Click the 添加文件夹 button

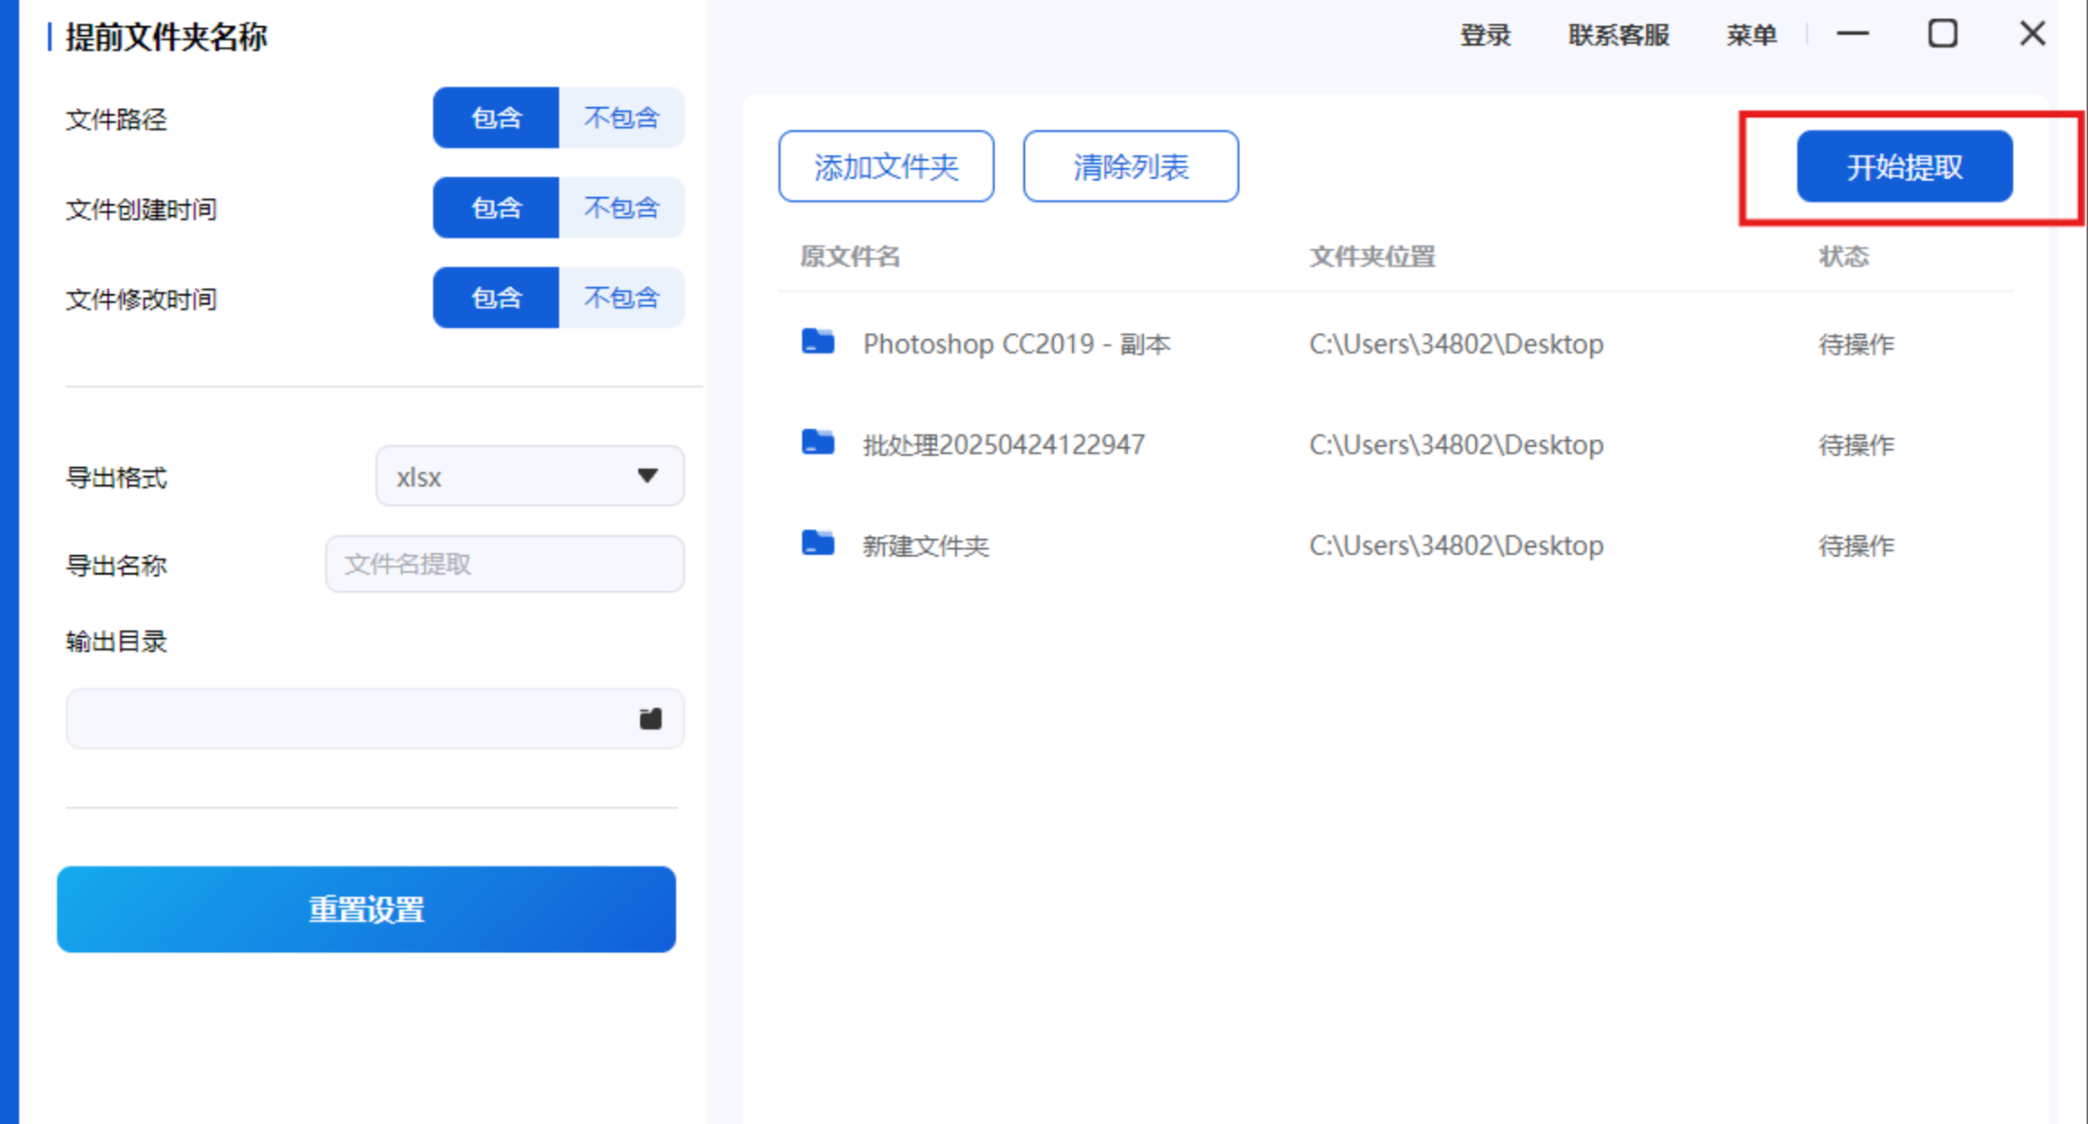point(886,166)
